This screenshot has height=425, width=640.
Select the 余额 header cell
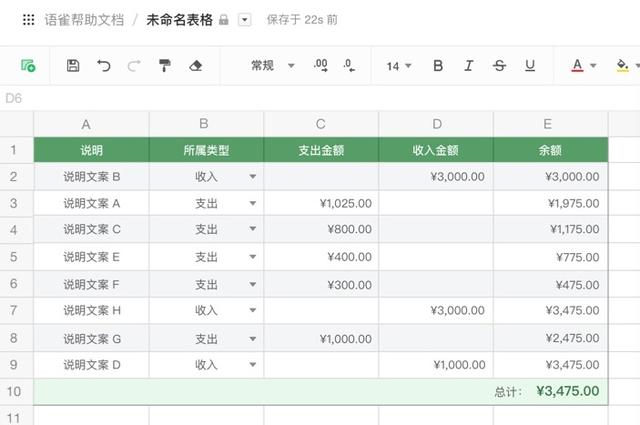coord(549,150)
